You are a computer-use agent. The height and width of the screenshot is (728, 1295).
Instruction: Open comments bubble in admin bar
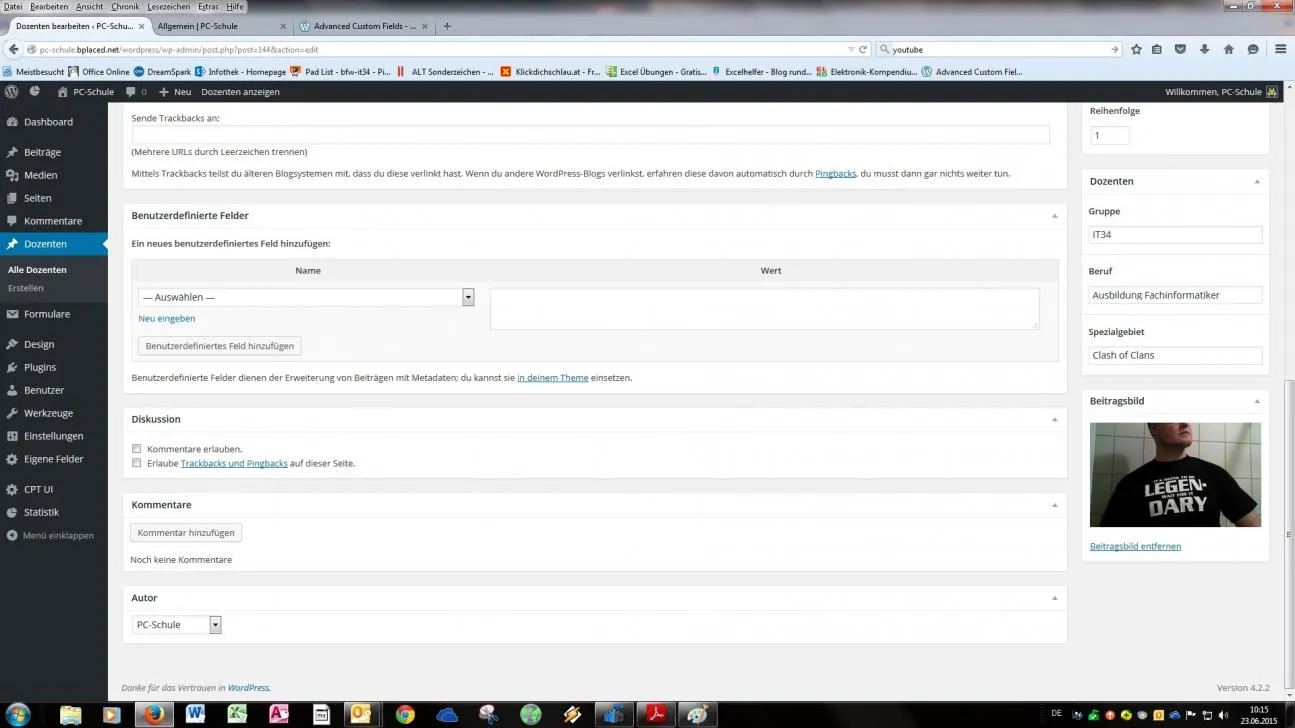(136, 92)
